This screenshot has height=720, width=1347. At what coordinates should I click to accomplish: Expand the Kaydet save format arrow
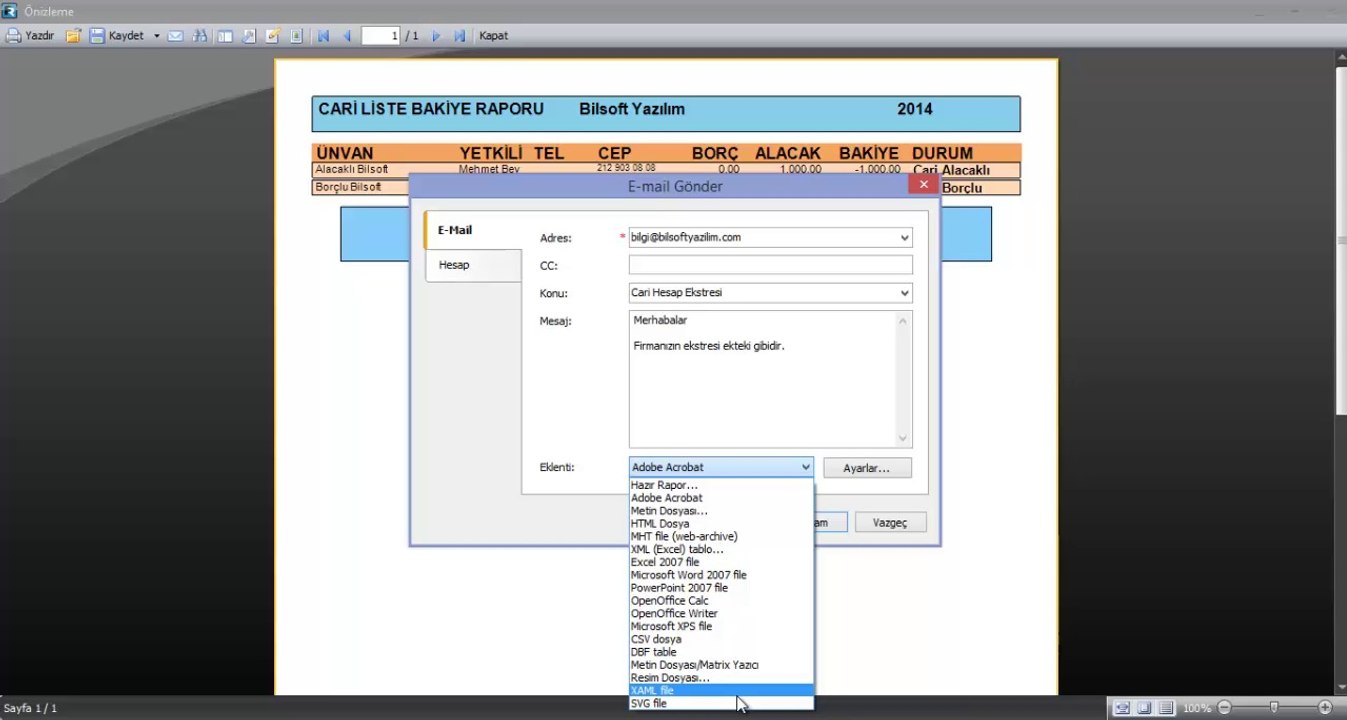point(157,36)
